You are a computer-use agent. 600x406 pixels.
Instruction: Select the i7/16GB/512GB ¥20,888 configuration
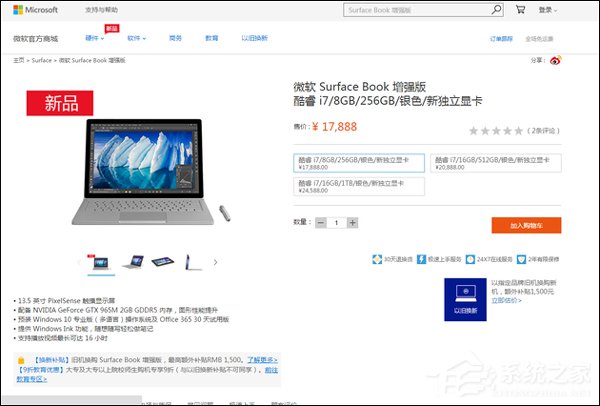click(496, 163)
